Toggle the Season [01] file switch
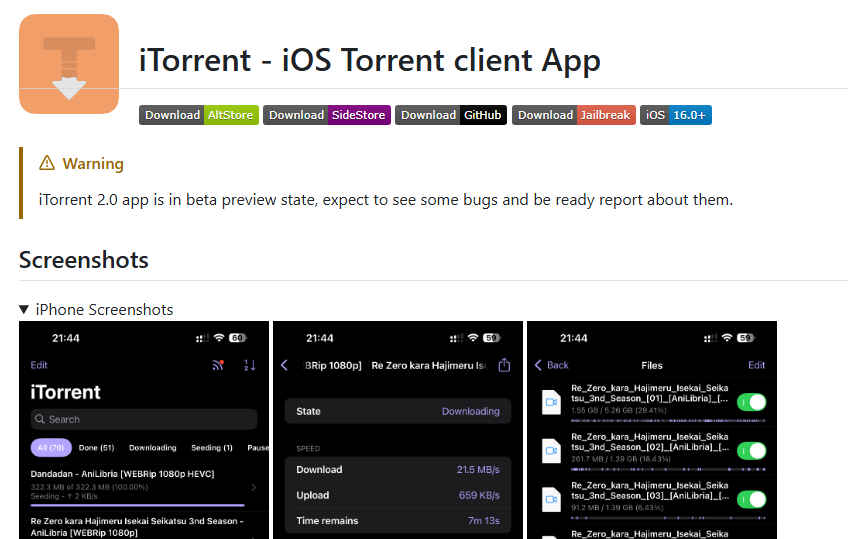This screenshot has height=539, width=868. coord(752,402)
